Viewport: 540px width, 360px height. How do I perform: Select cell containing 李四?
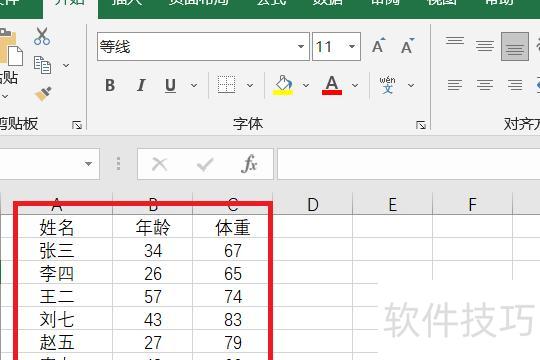pyautogui.click(x=57, y=273)
